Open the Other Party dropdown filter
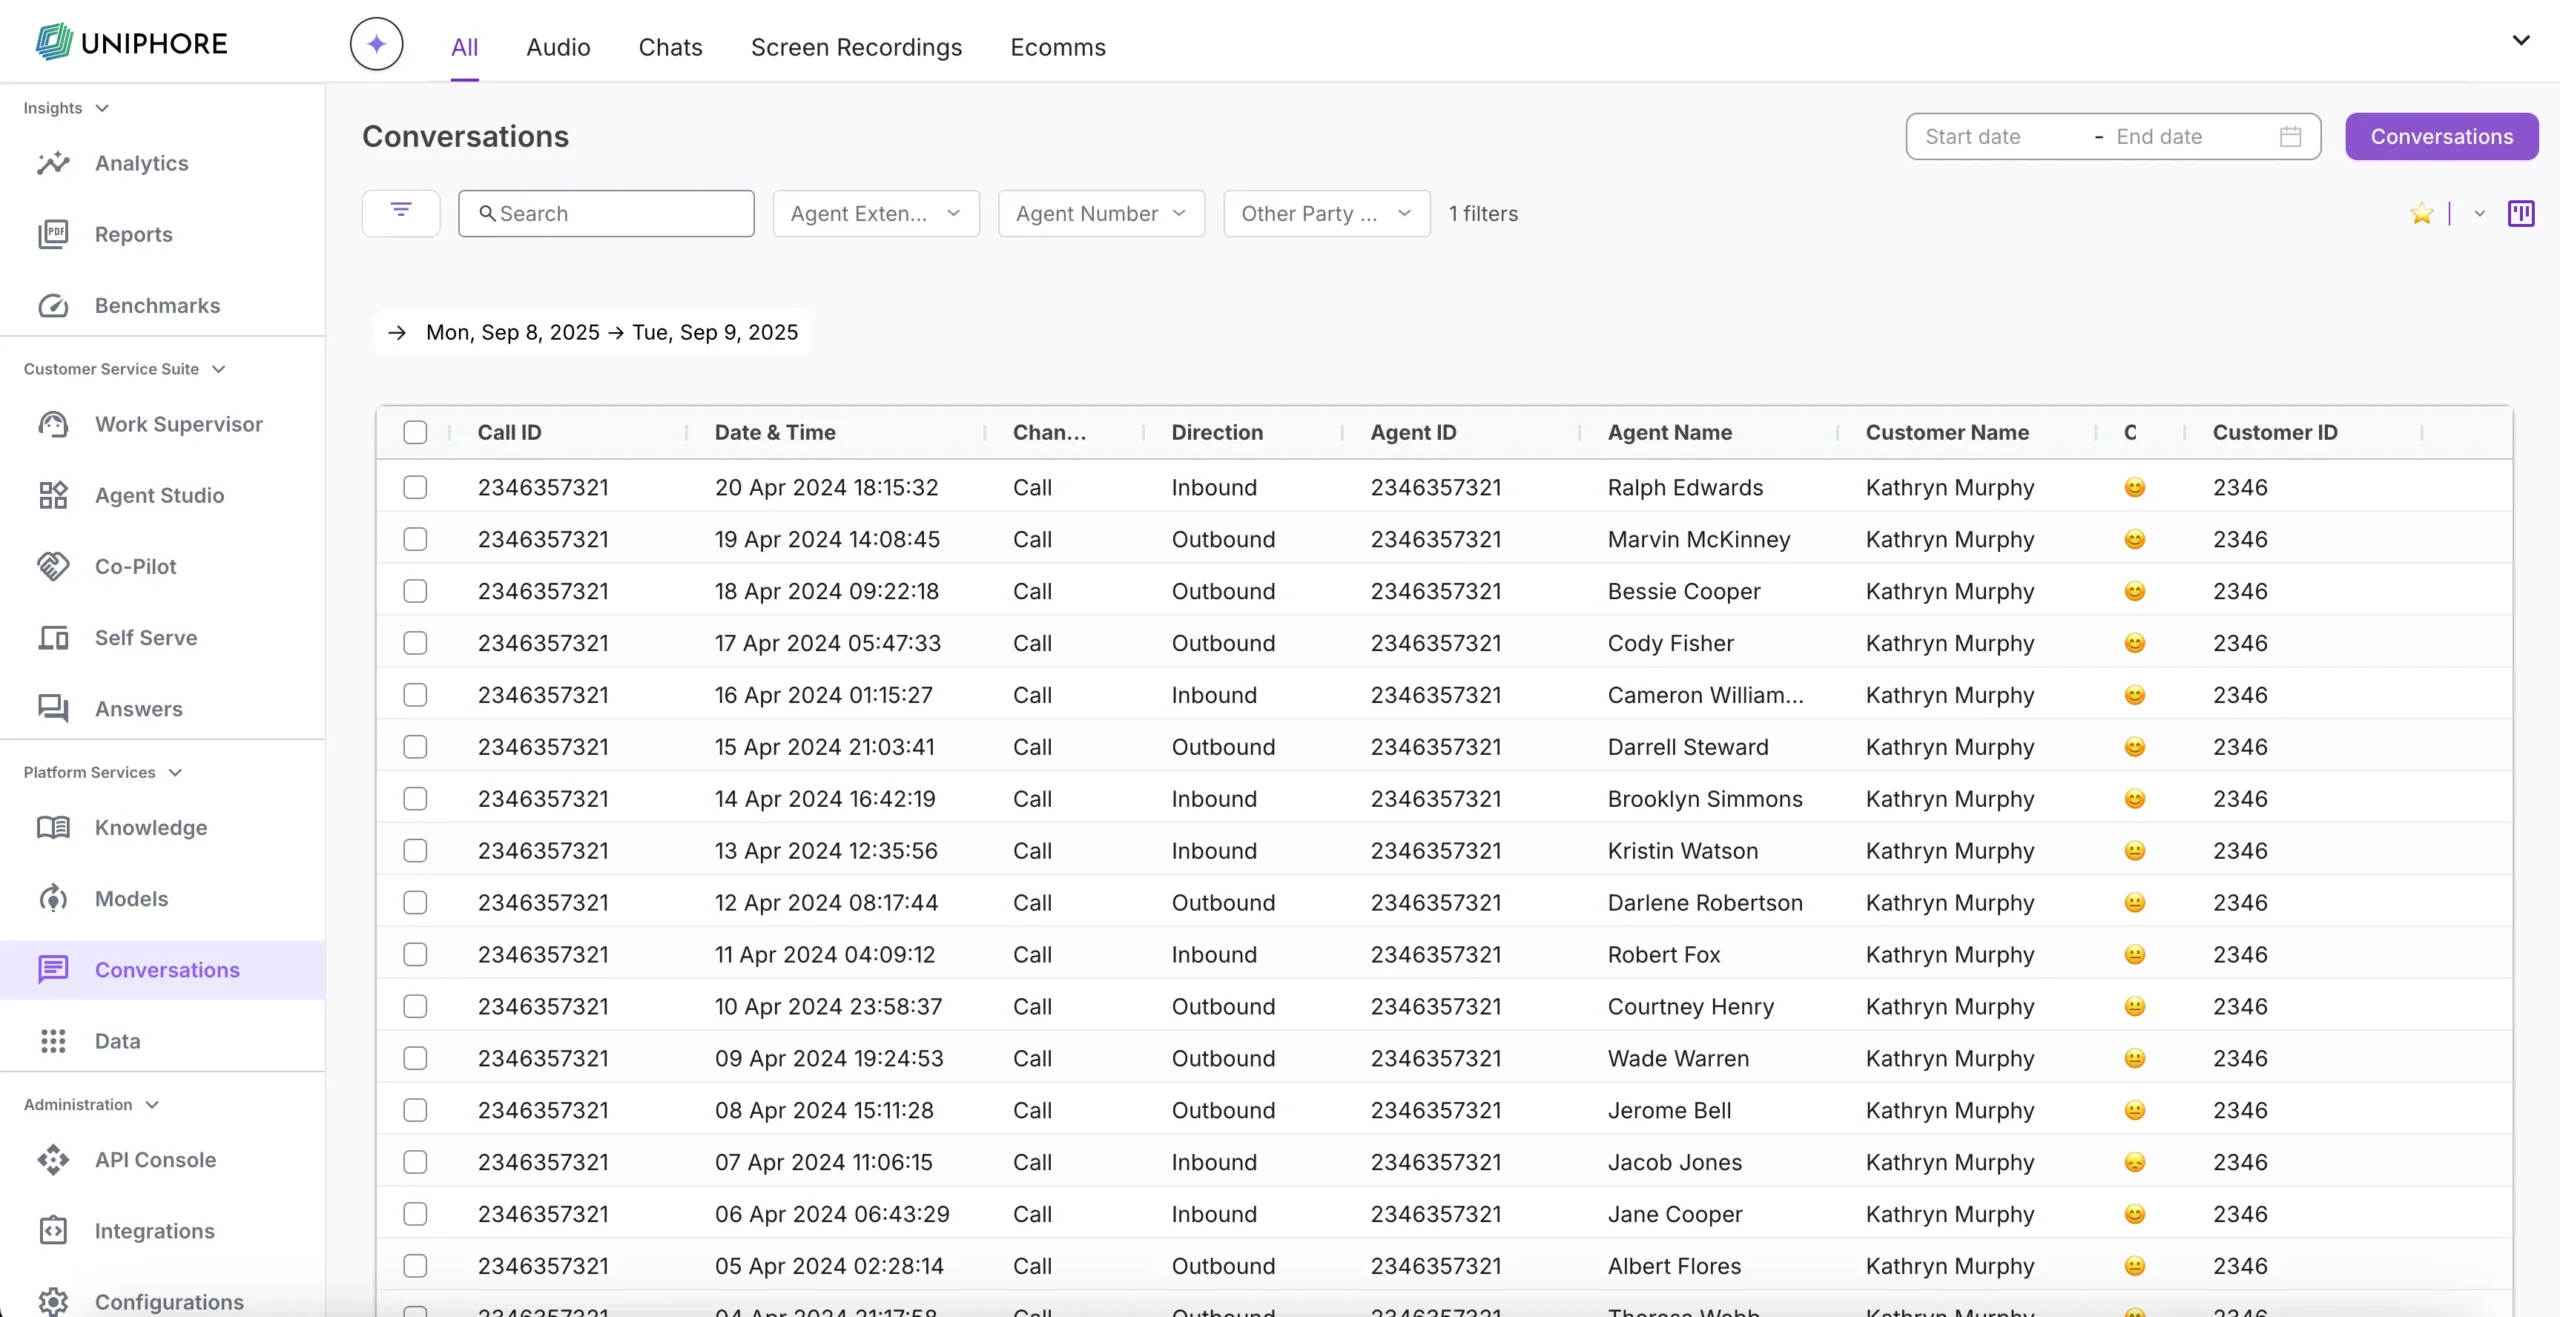This screenshot has height=1317, width=2560. coord(1326,213)
